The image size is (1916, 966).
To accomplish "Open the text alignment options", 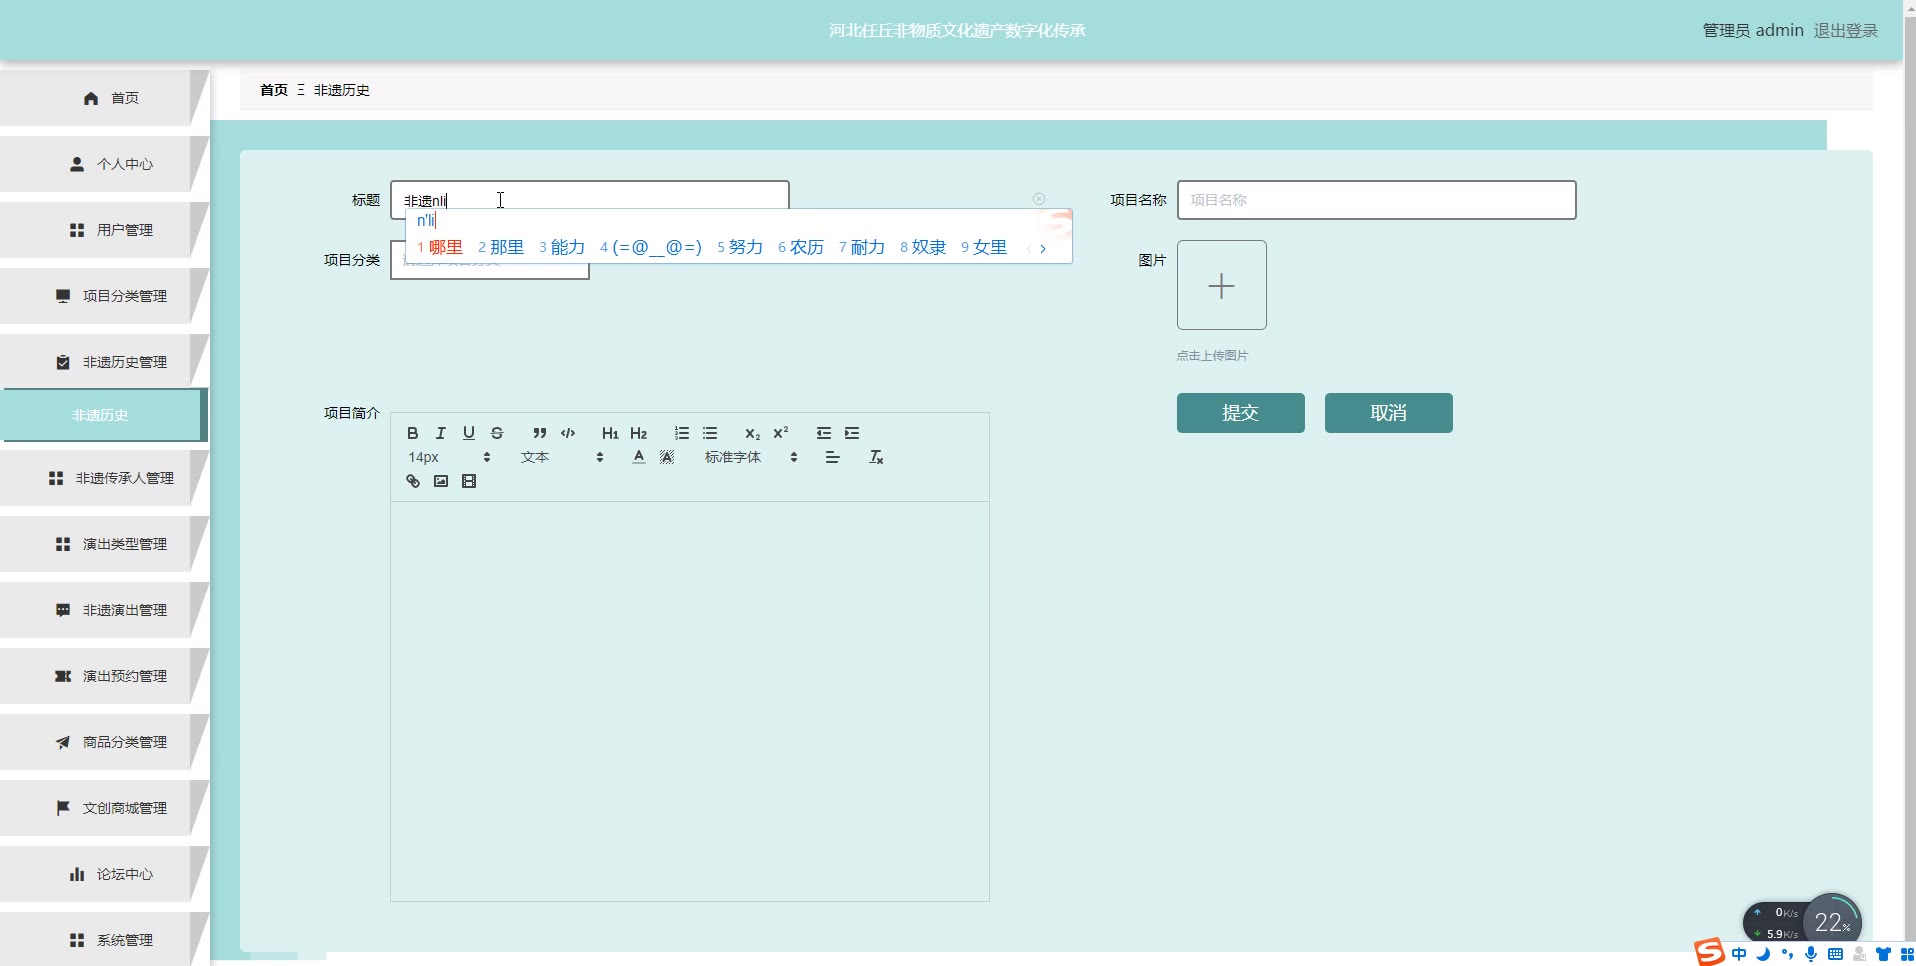I will (833, 457).
